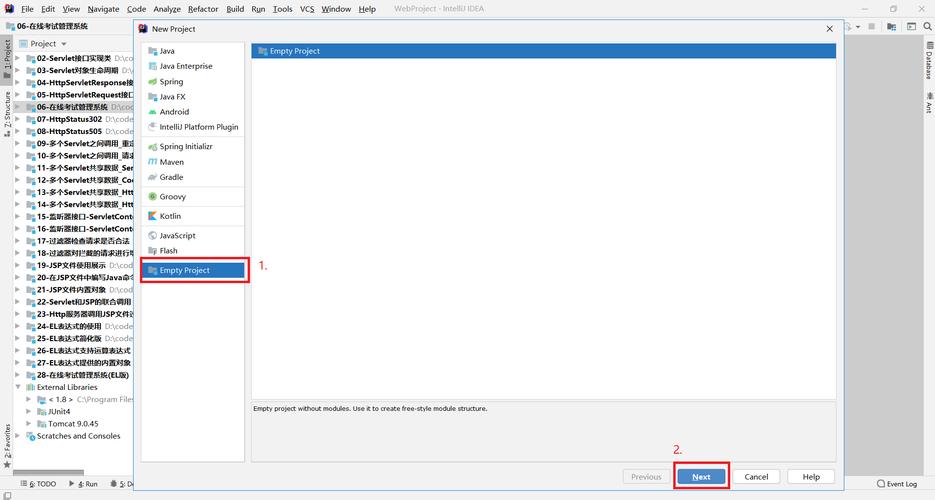
Task: Click the dialog Help button
Action: [811, 477]
